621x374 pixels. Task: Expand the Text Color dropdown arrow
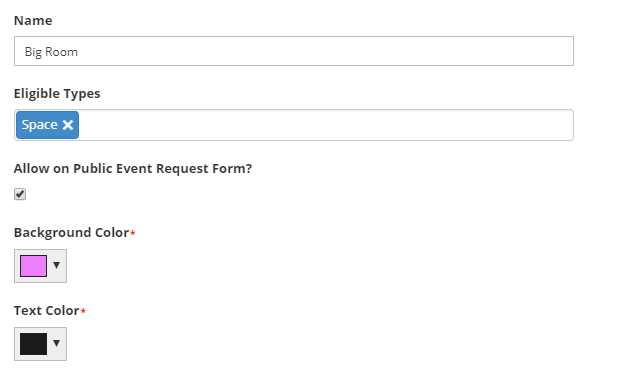point(56,343)
